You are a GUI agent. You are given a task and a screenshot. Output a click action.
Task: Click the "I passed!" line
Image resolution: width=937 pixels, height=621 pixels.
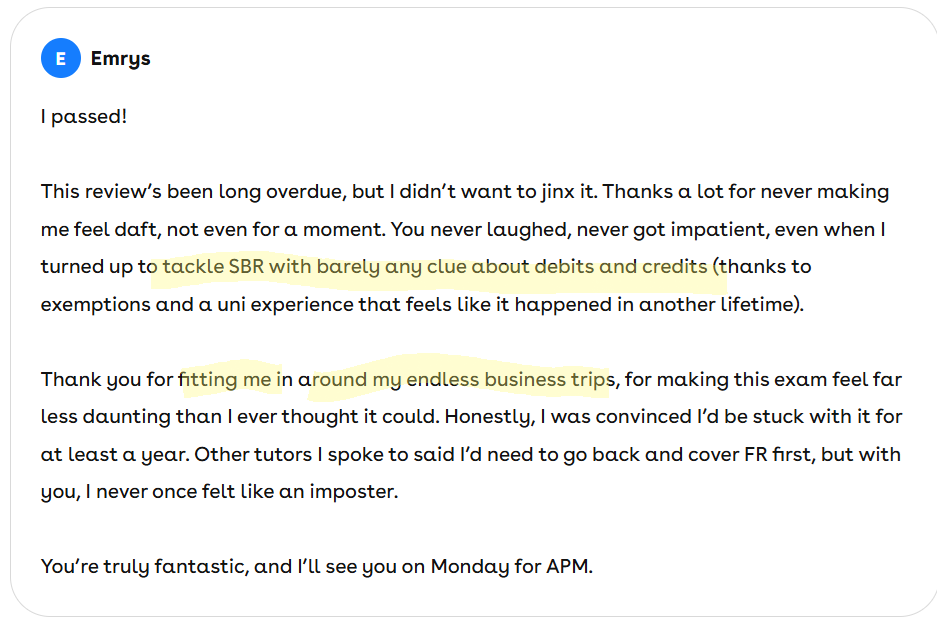pyautogui.click(x=84, y=116)
